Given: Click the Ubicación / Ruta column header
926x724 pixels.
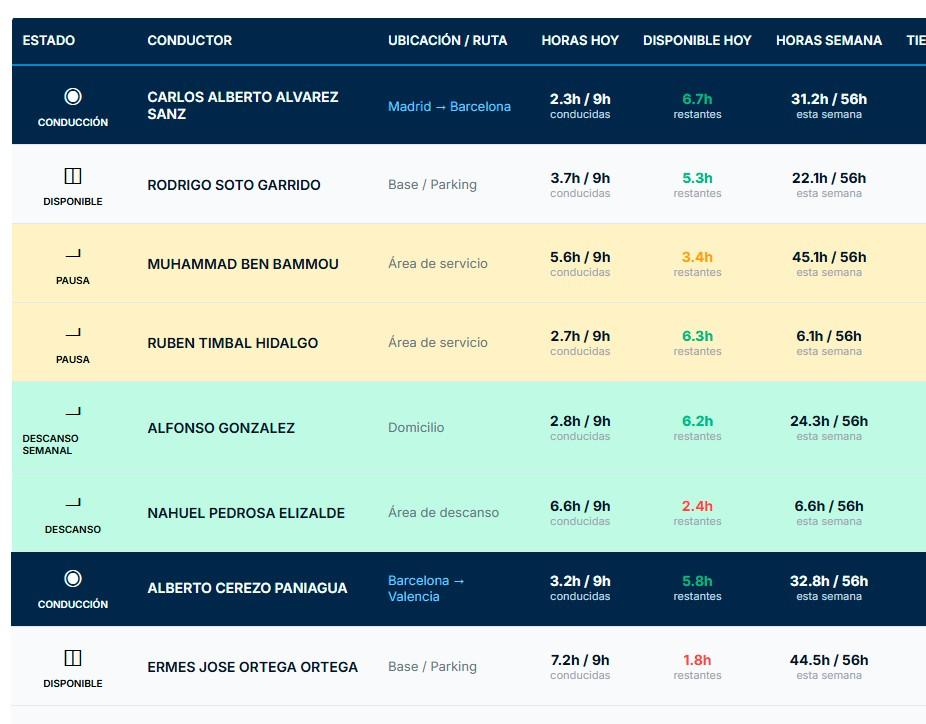Looking at the screenshot, I should coord(448,40).
